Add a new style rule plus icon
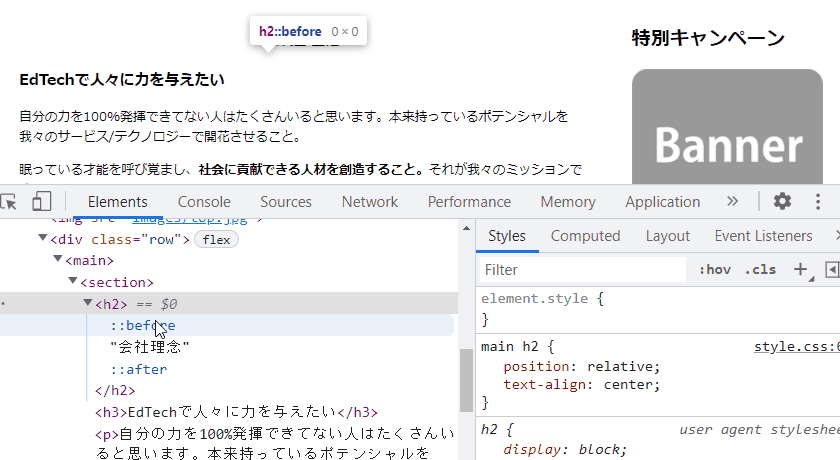Image resolution: width=840 pixels, height=460 pixels. pyautogui.click(x=800, y=269)
